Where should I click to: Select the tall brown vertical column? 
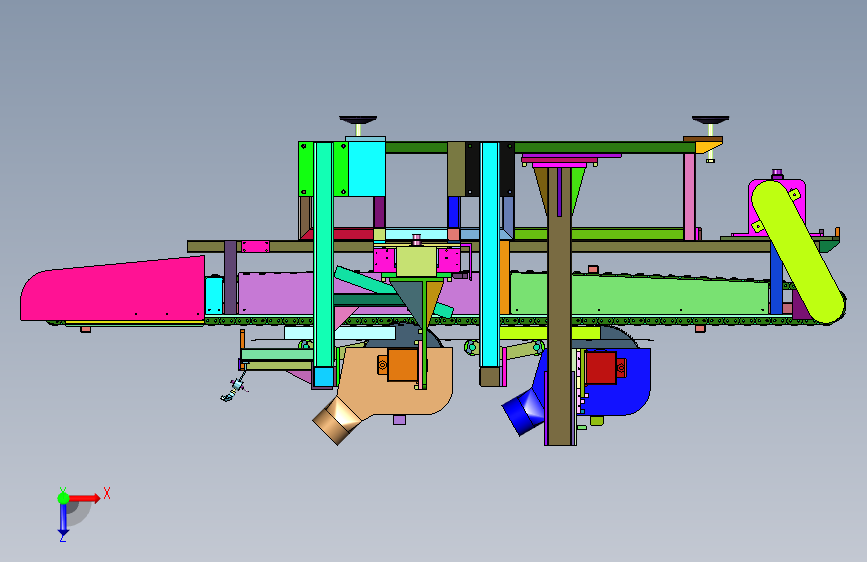559,307
